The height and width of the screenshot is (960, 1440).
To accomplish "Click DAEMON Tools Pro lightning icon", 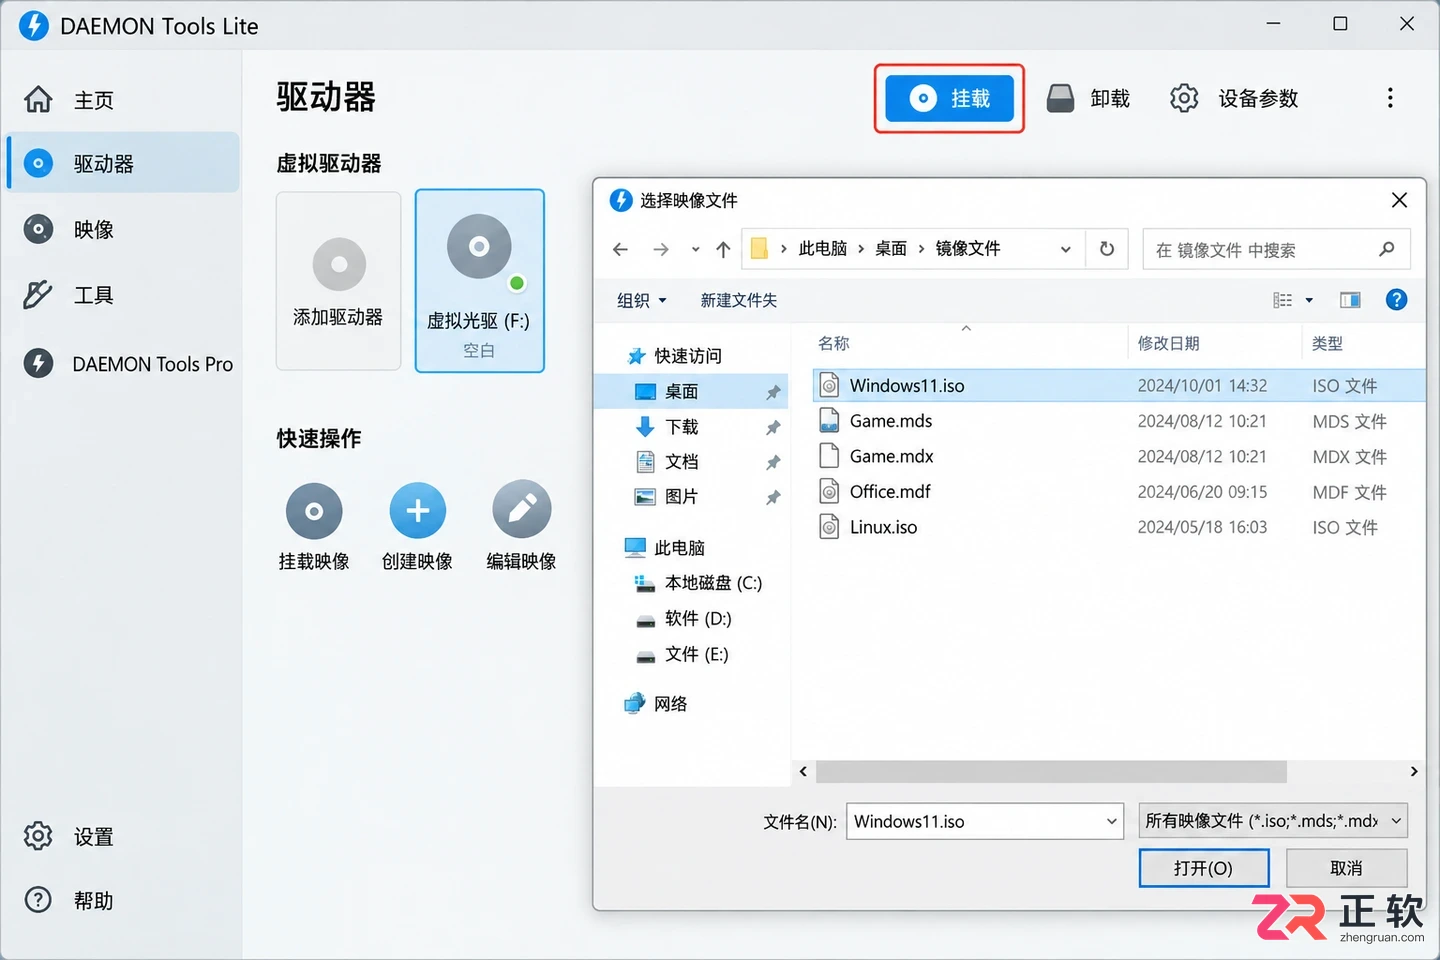I will (x=38, y=363).
